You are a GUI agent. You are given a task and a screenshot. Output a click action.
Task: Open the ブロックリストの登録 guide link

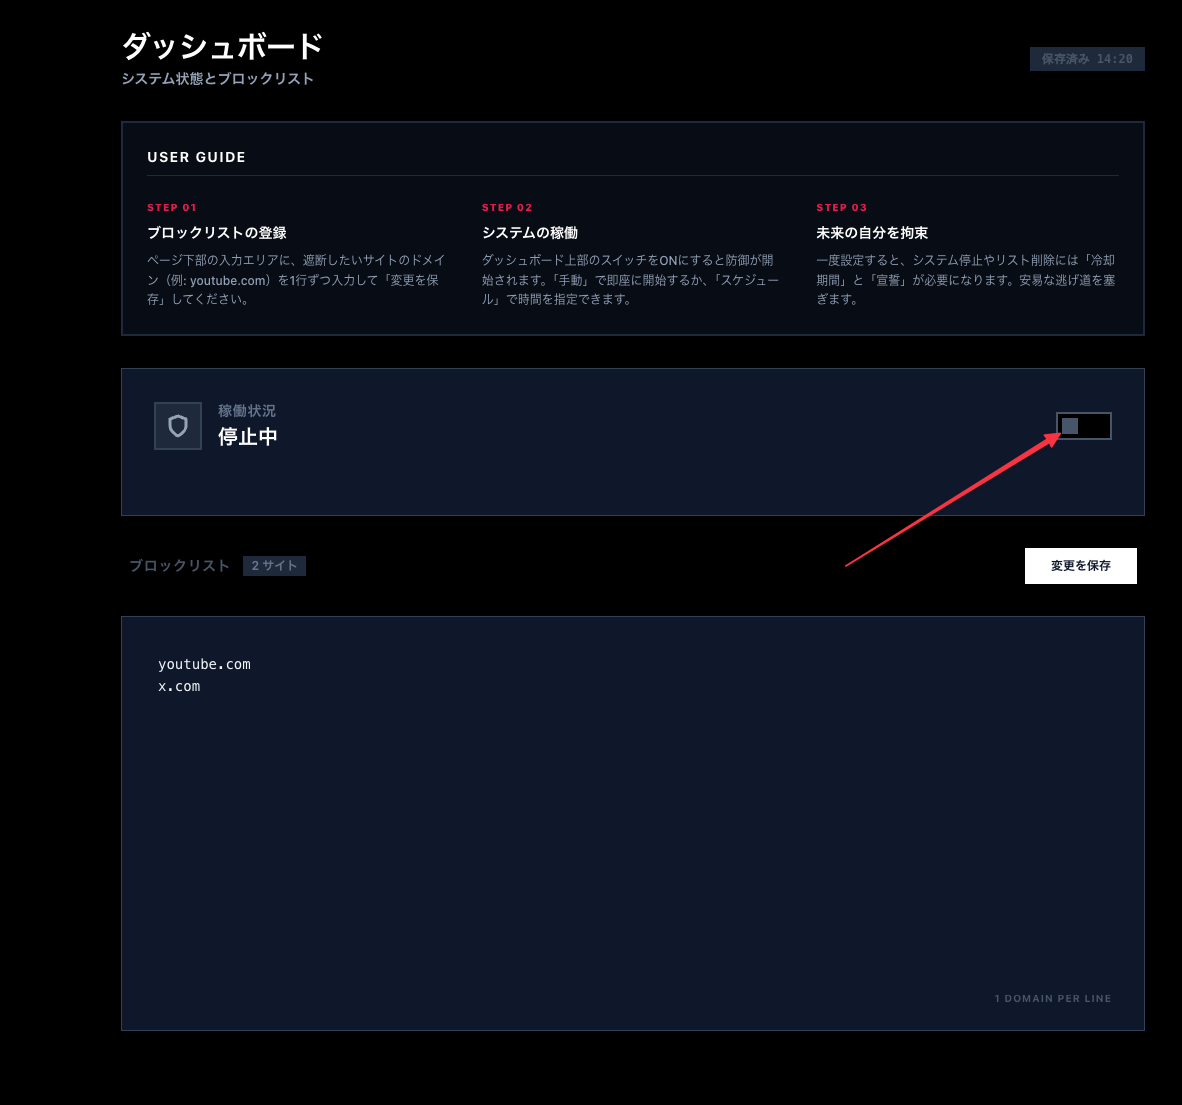(216, 232)
